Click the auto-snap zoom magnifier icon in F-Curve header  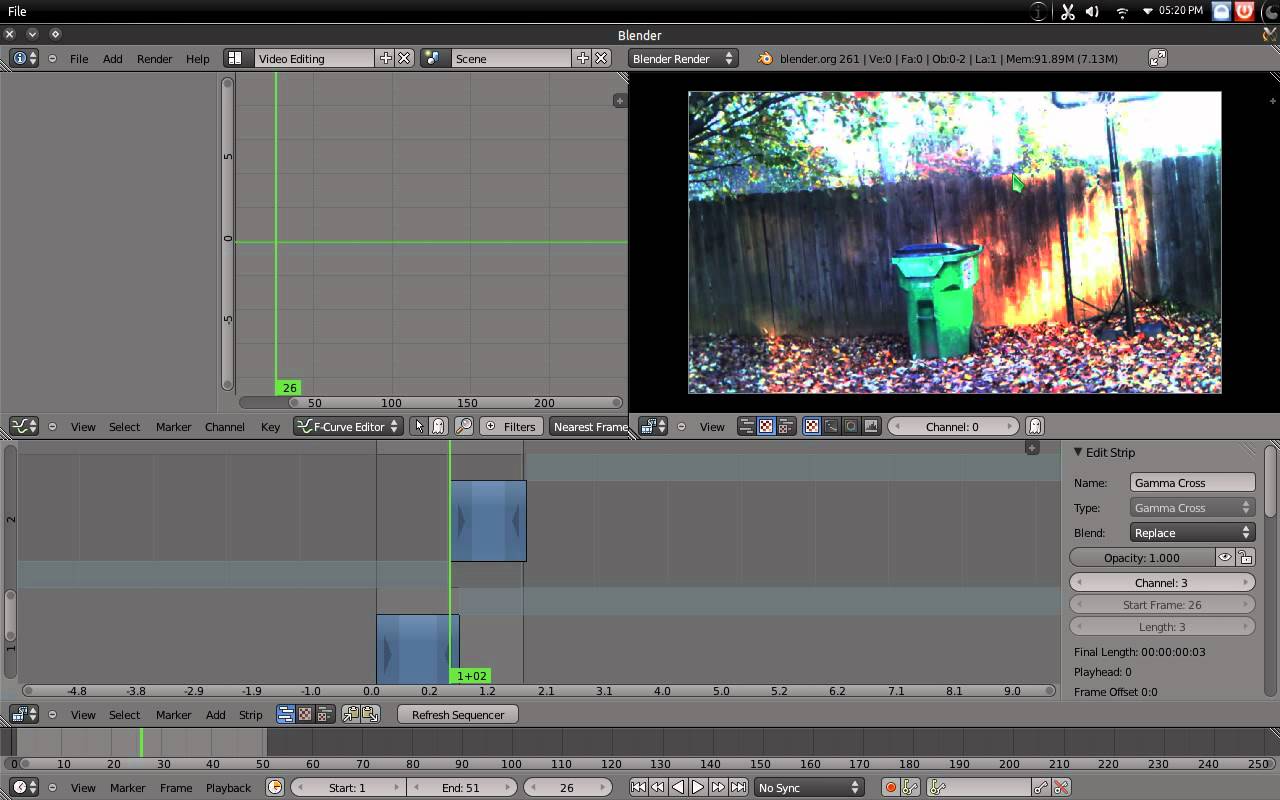464,426
